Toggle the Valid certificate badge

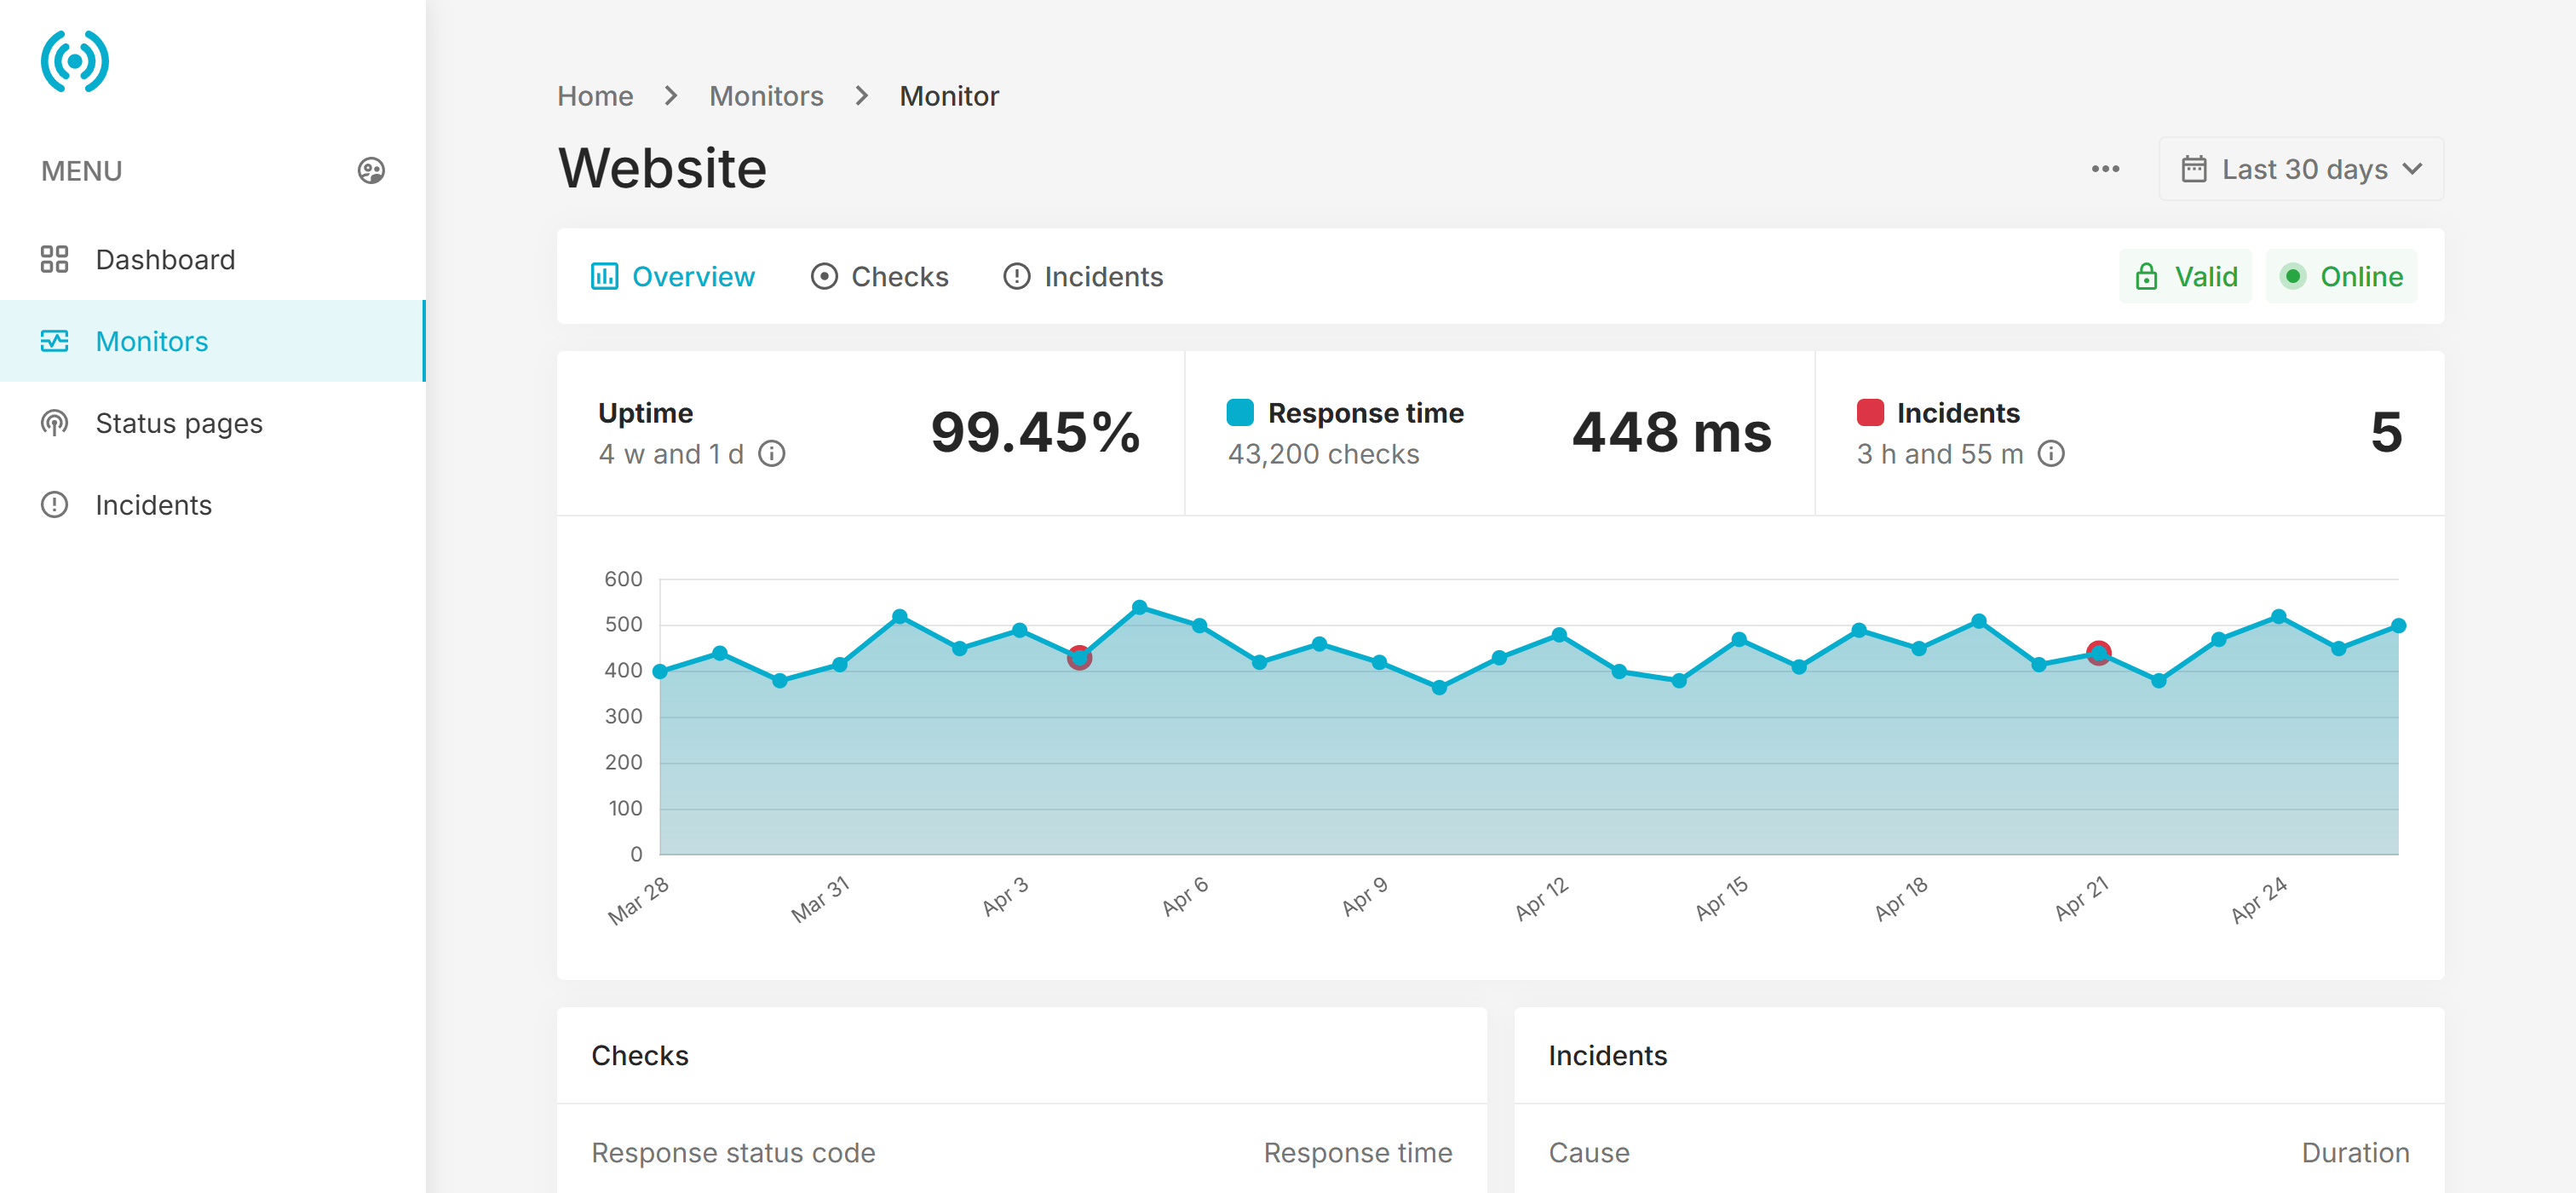[x=2186, y=276]
